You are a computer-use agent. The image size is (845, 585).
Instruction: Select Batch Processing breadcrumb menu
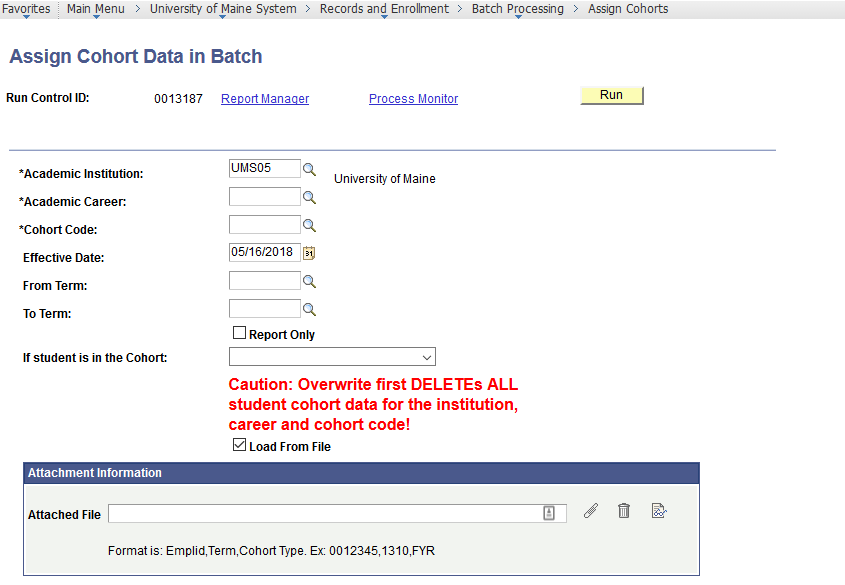tap(518, 9)
